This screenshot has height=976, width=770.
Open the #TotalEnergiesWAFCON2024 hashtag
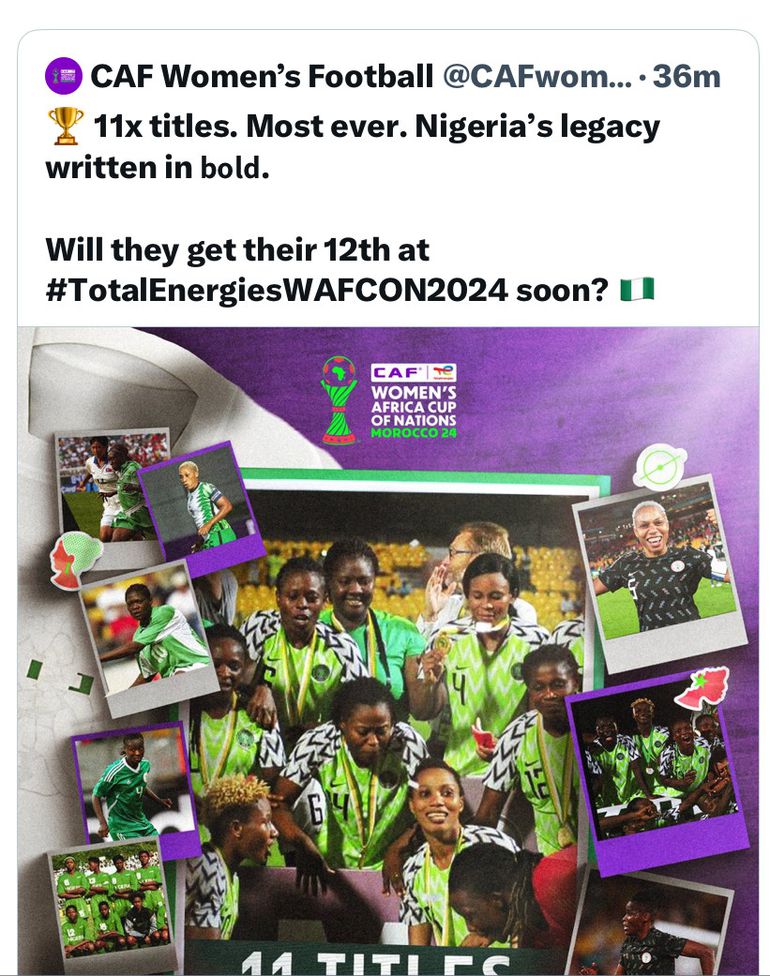(276, 291)
